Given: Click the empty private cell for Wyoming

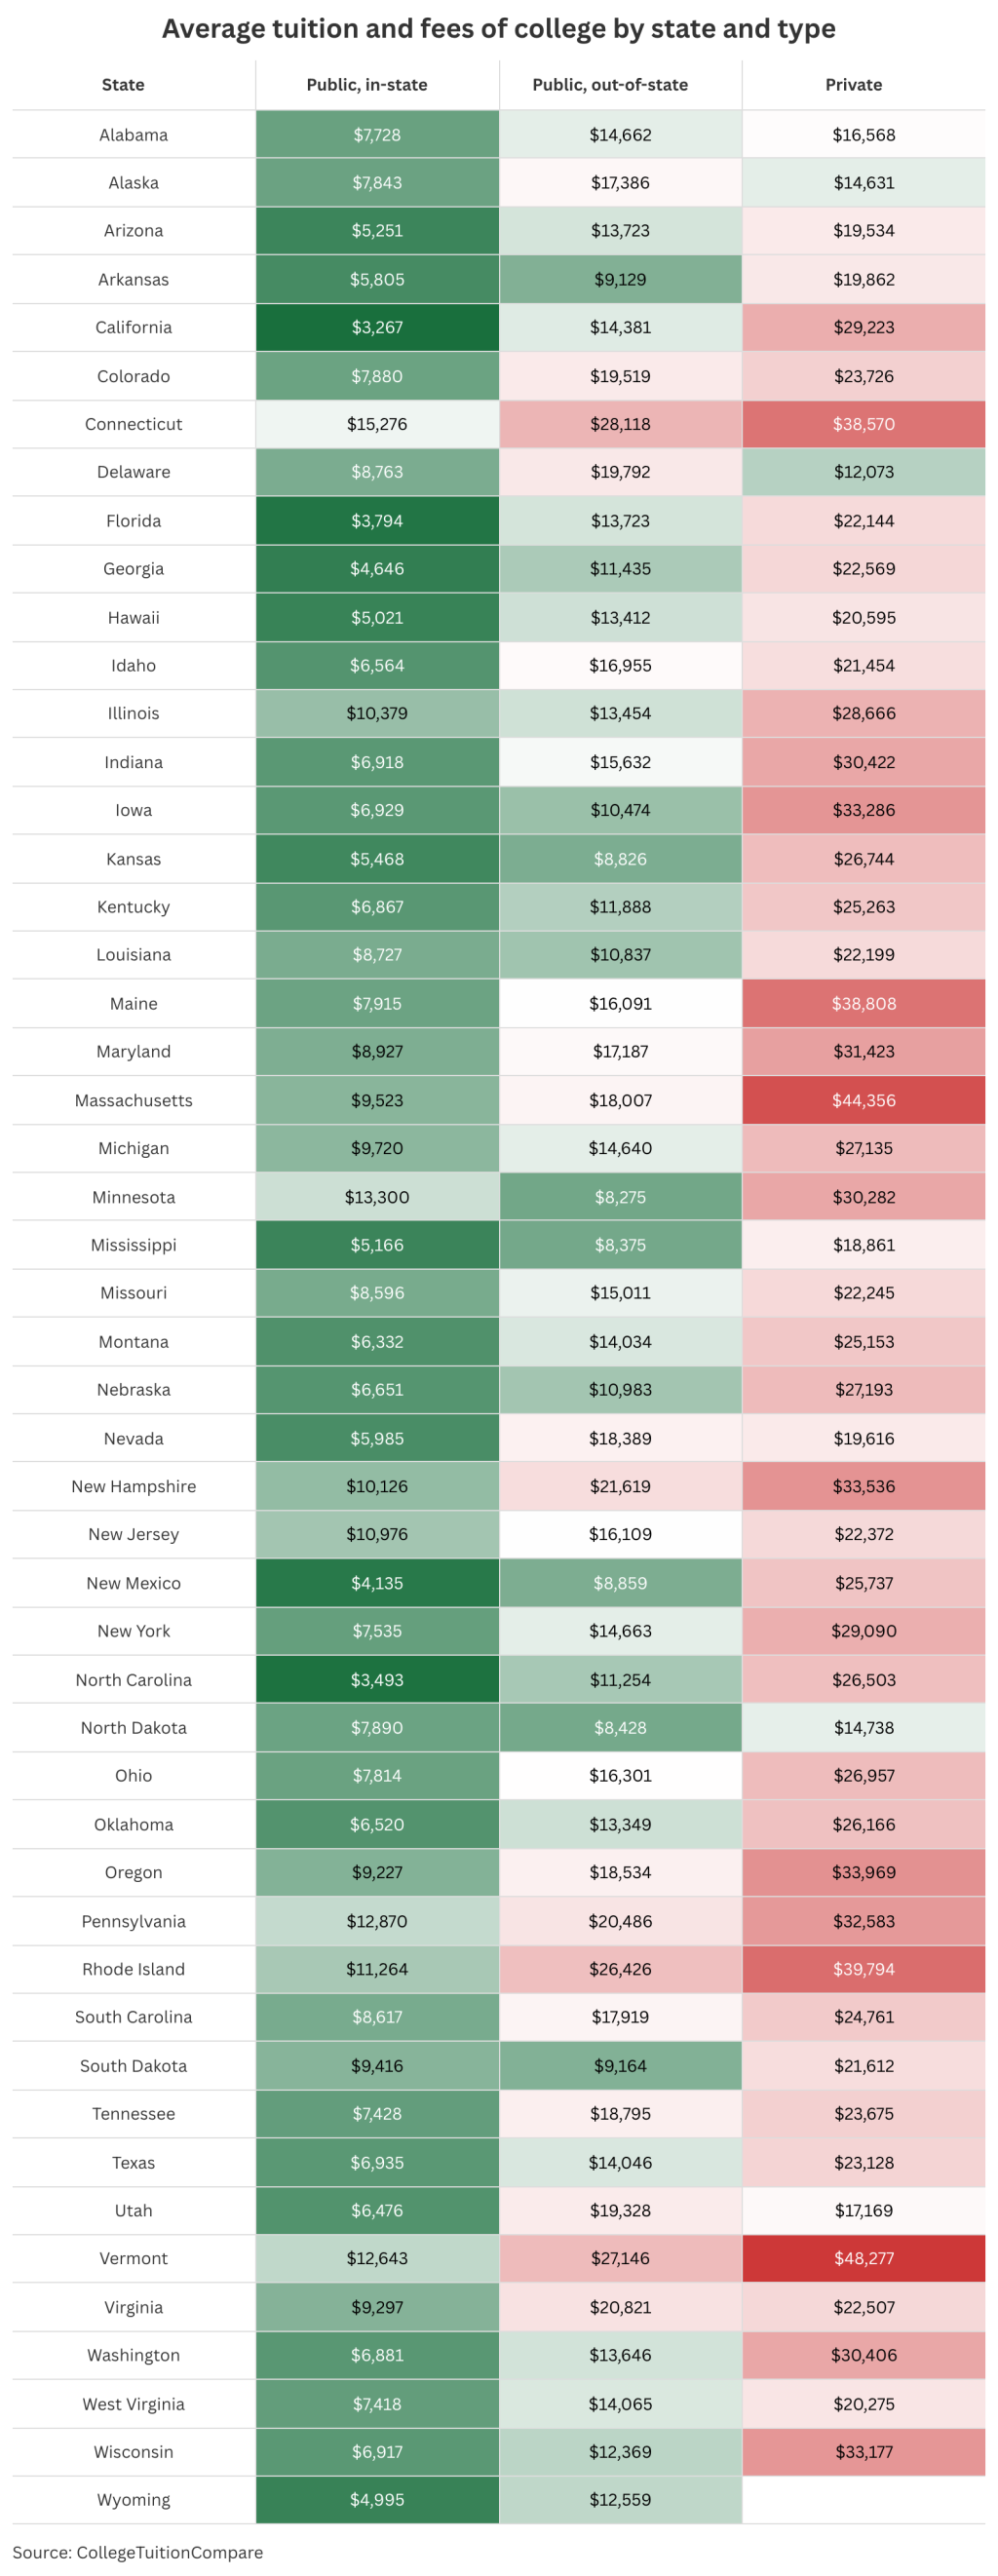Looking at the screenshot, I should 863,2499.
